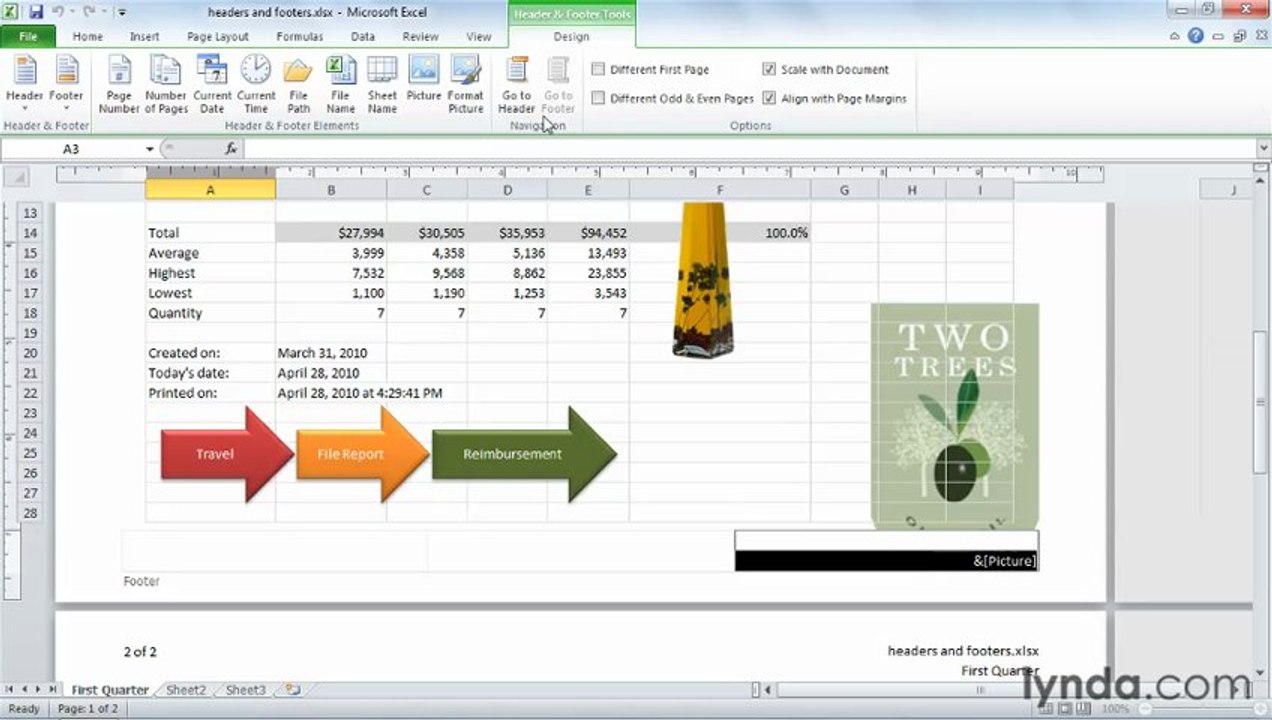Insert Page Number into footer
Viewport: 1272px width, 720px height.
tap(119, 84)
